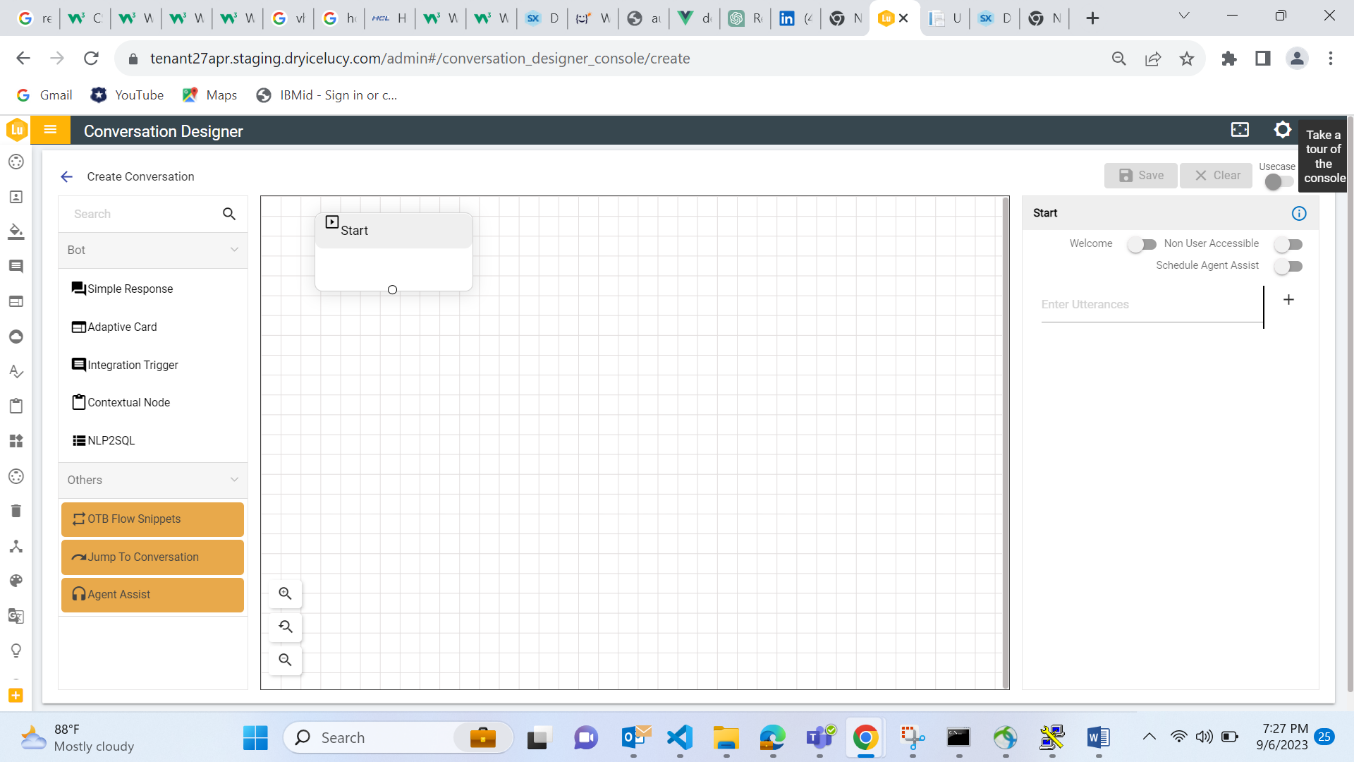Screen dimensions: 1354x762
Task: Zoom into the canvas with magnifier
Action: 284,593
